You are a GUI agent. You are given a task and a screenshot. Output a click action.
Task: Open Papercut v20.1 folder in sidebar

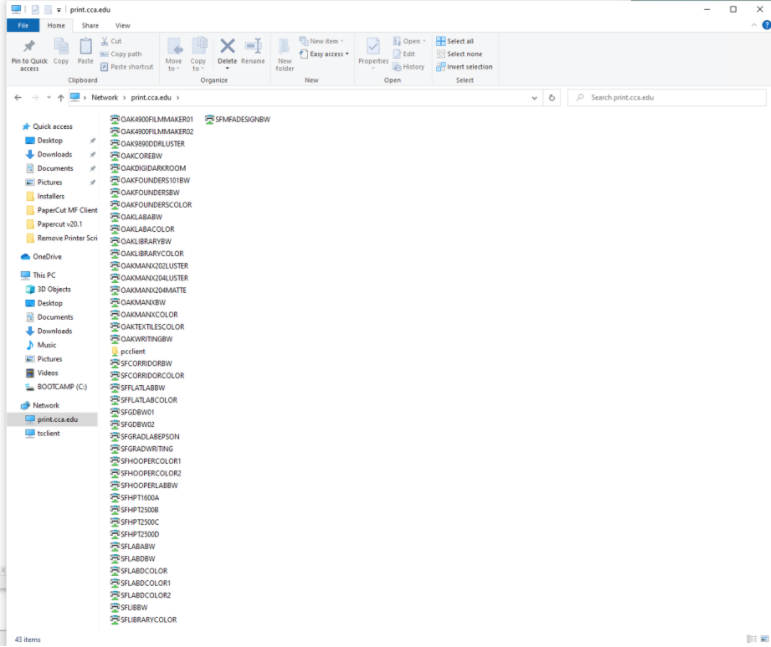click(x=59, y=224)
